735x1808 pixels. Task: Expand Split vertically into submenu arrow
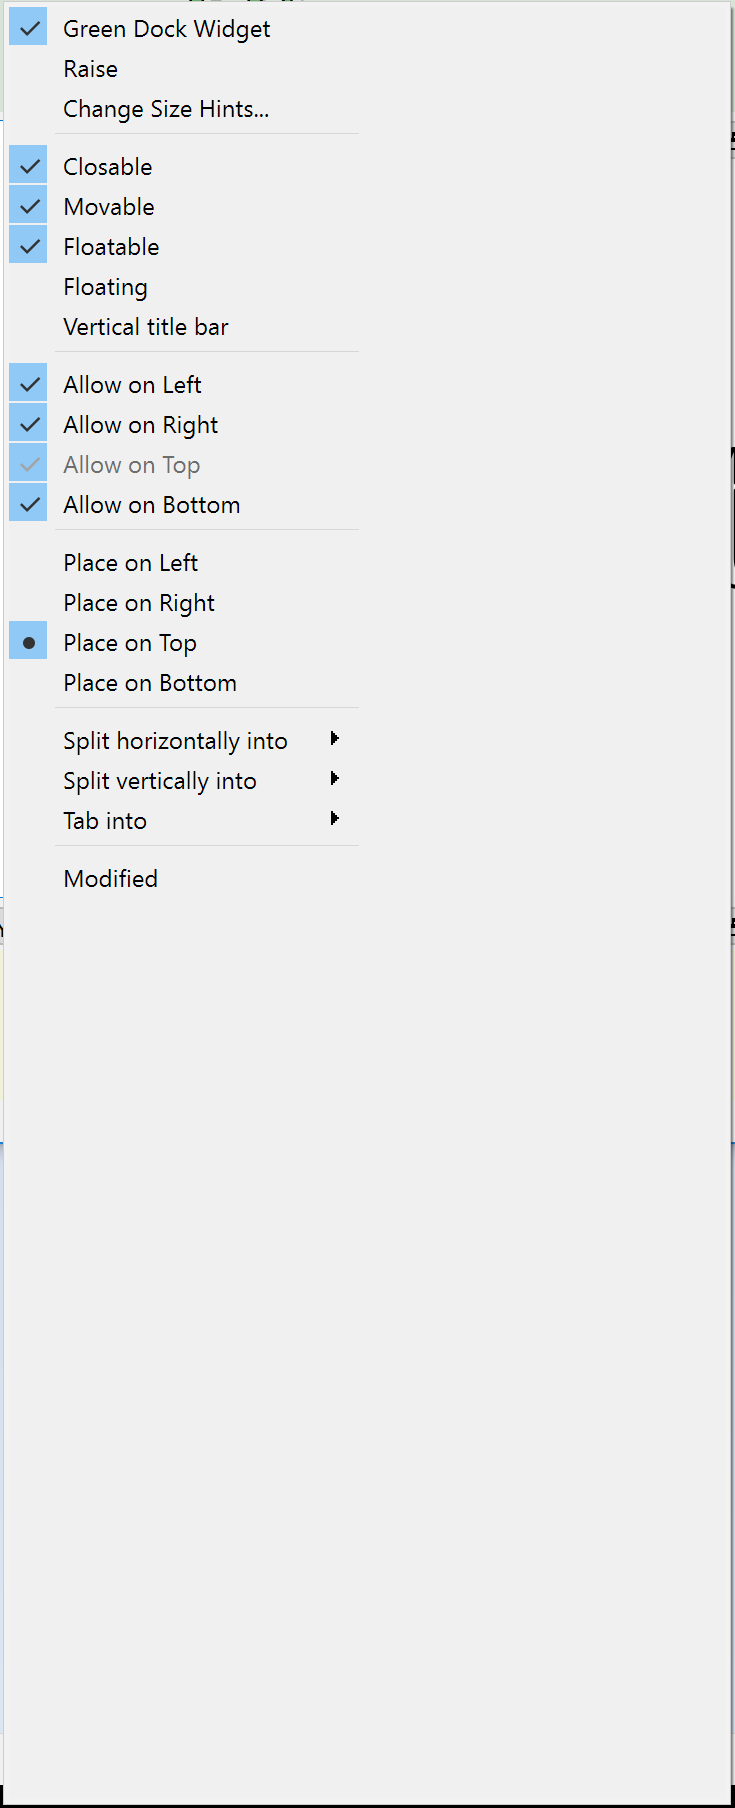(x=334, y=779)
